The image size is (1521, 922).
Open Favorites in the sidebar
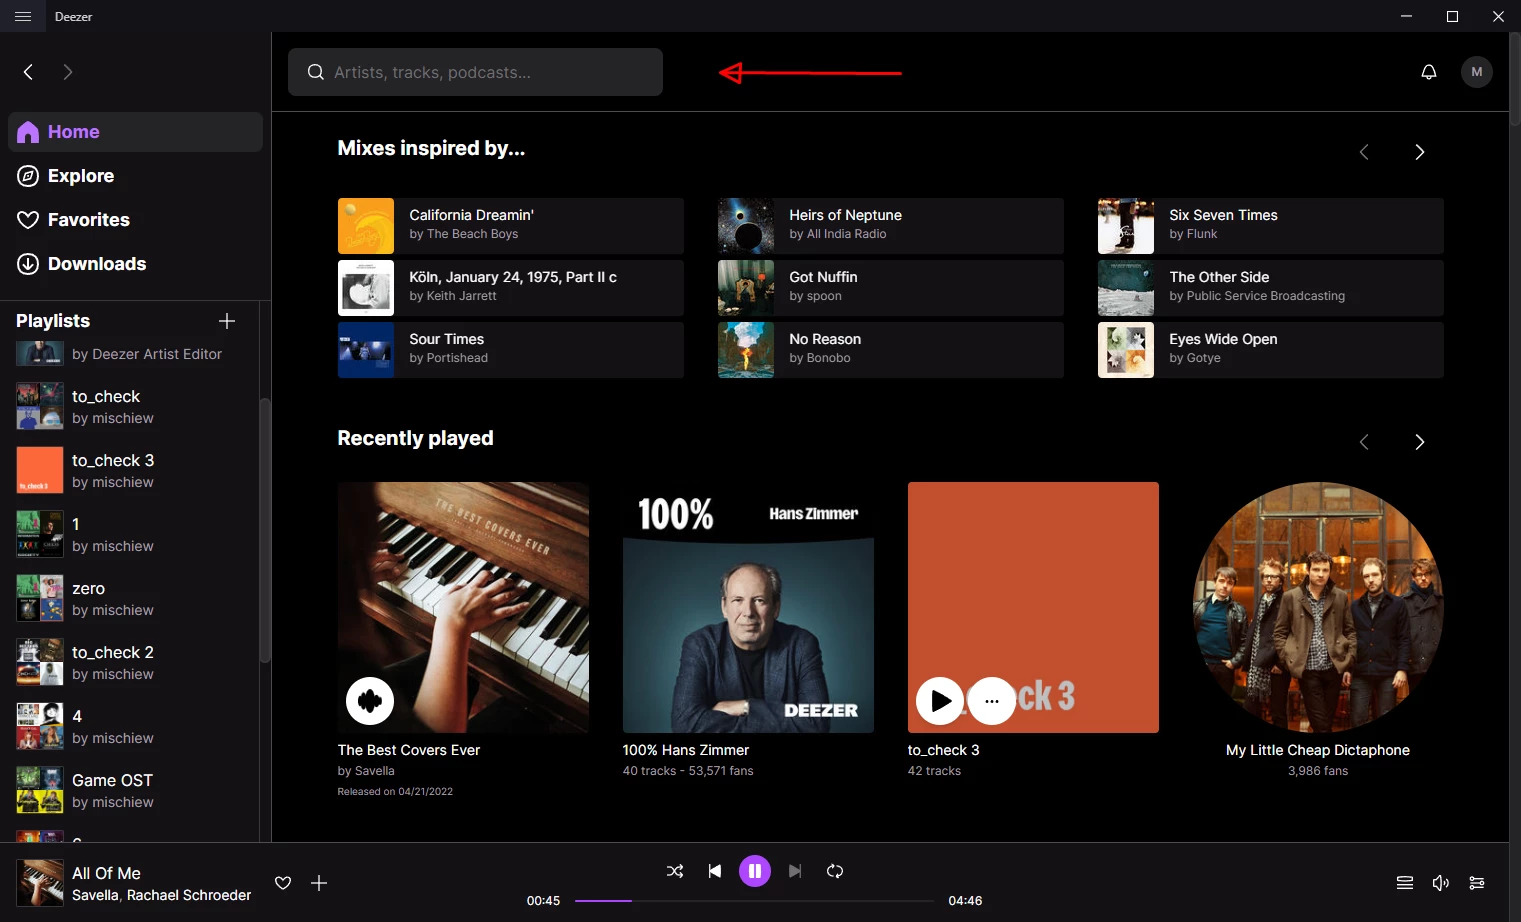tap(136, 220)
